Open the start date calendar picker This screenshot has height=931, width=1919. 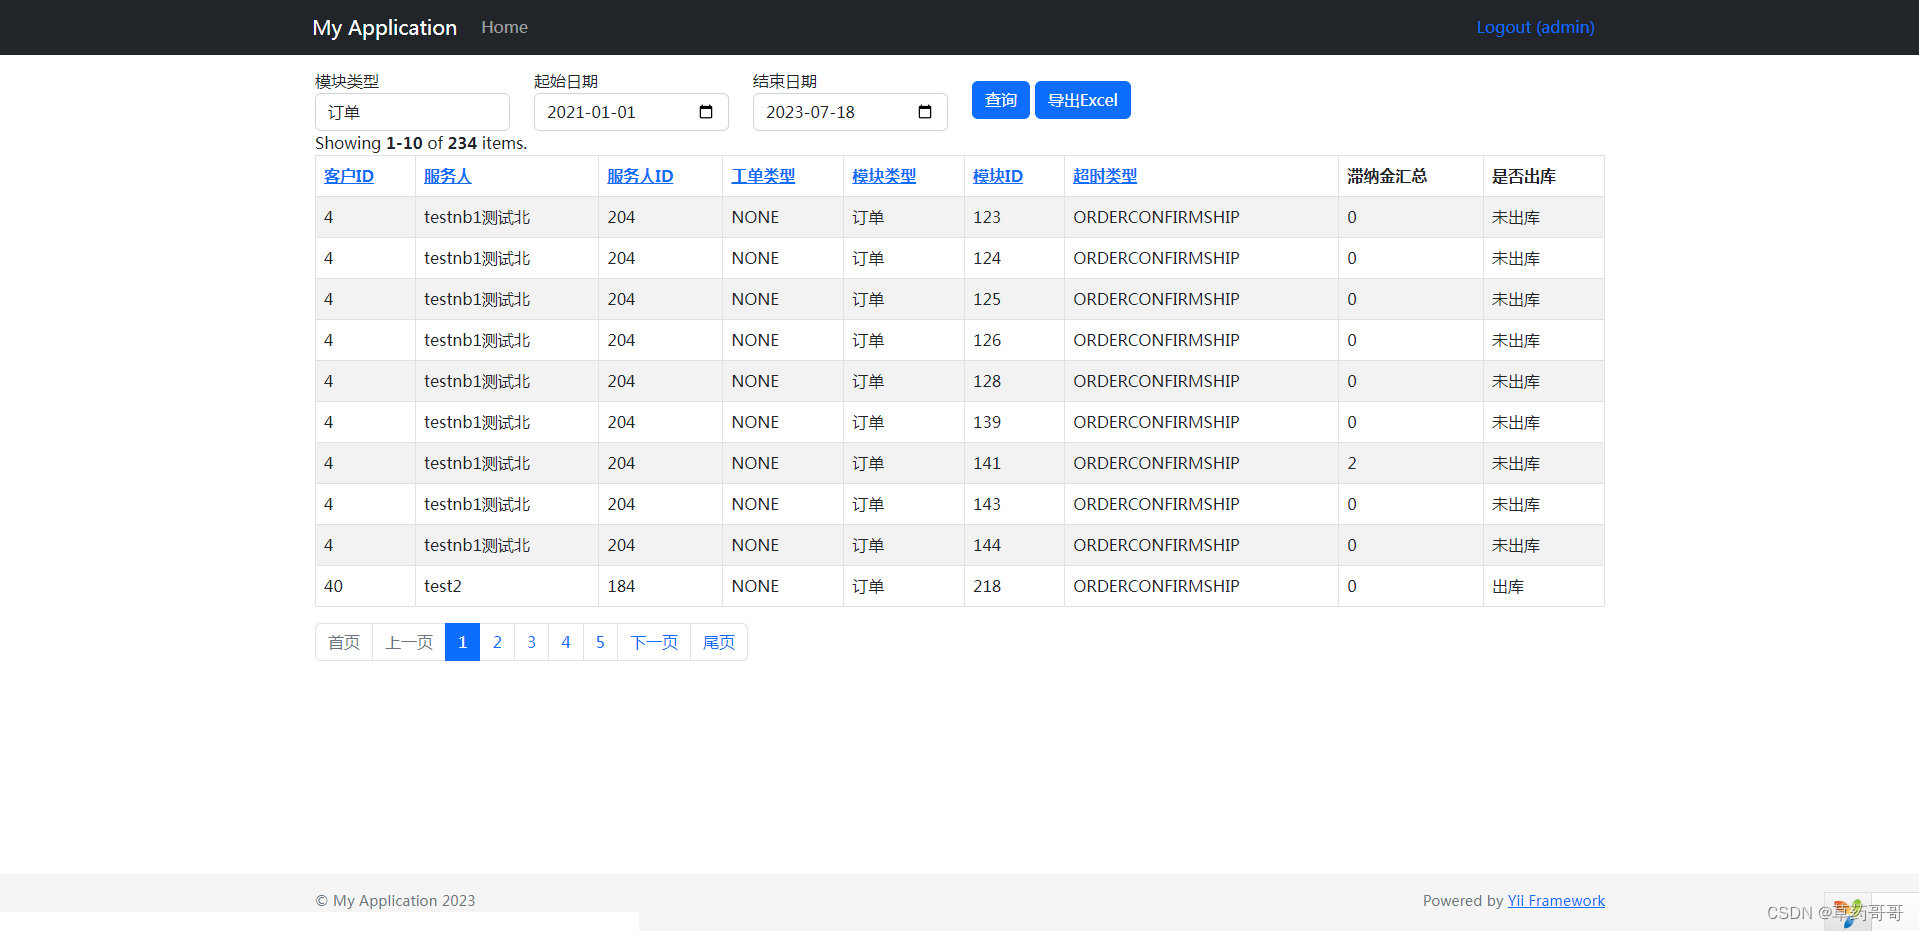pos(705,112)
